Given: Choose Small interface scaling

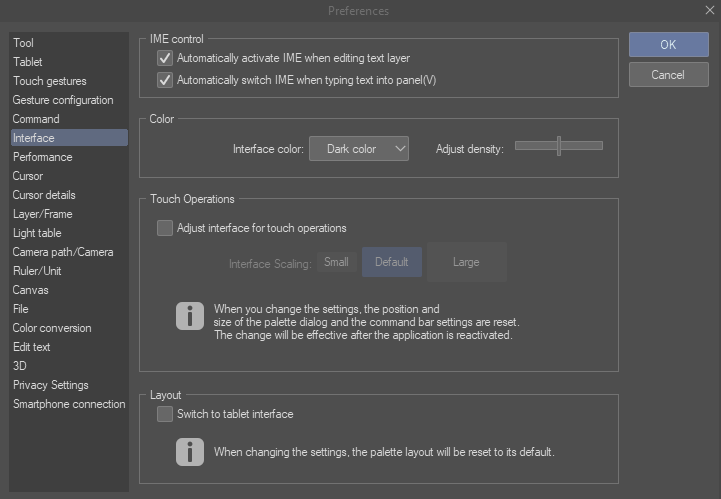Looking at the screenshot, I should 337,262.
